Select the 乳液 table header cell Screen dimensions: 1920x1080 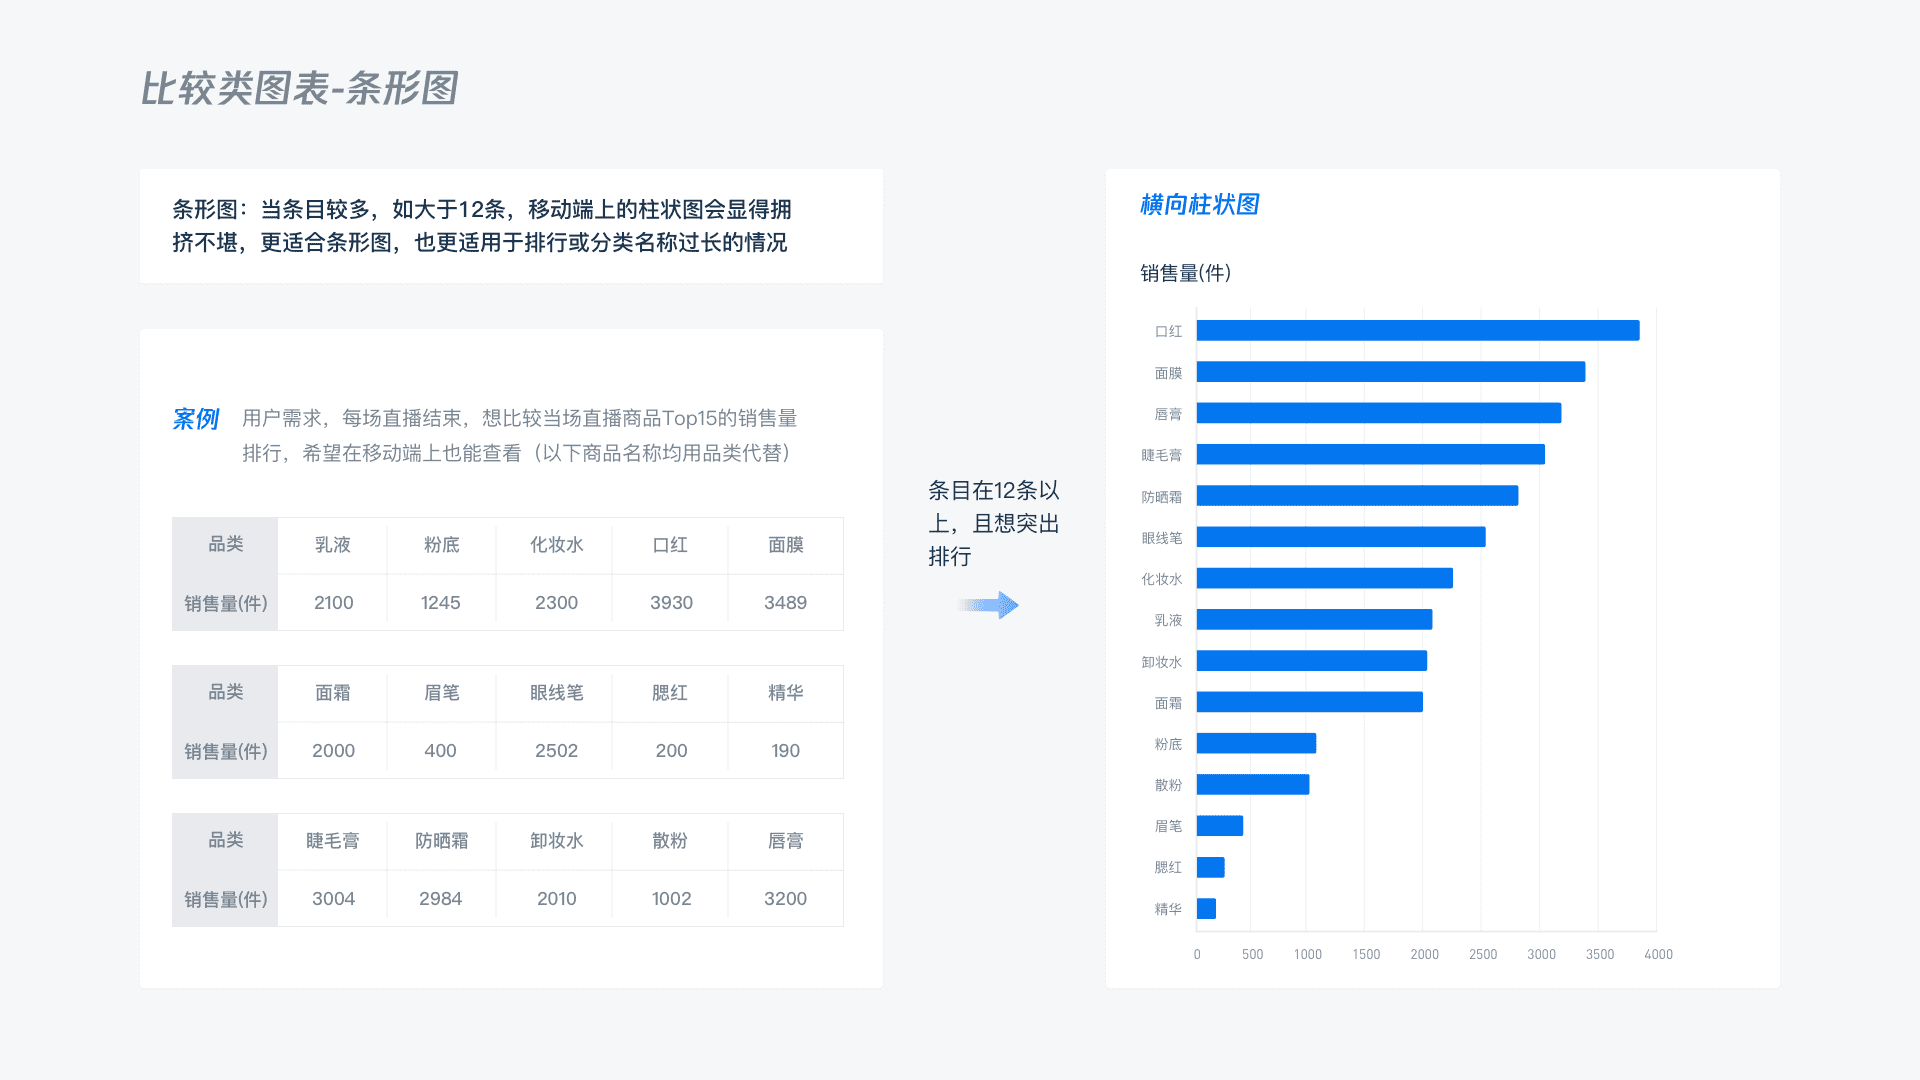[x=333, y=545]
